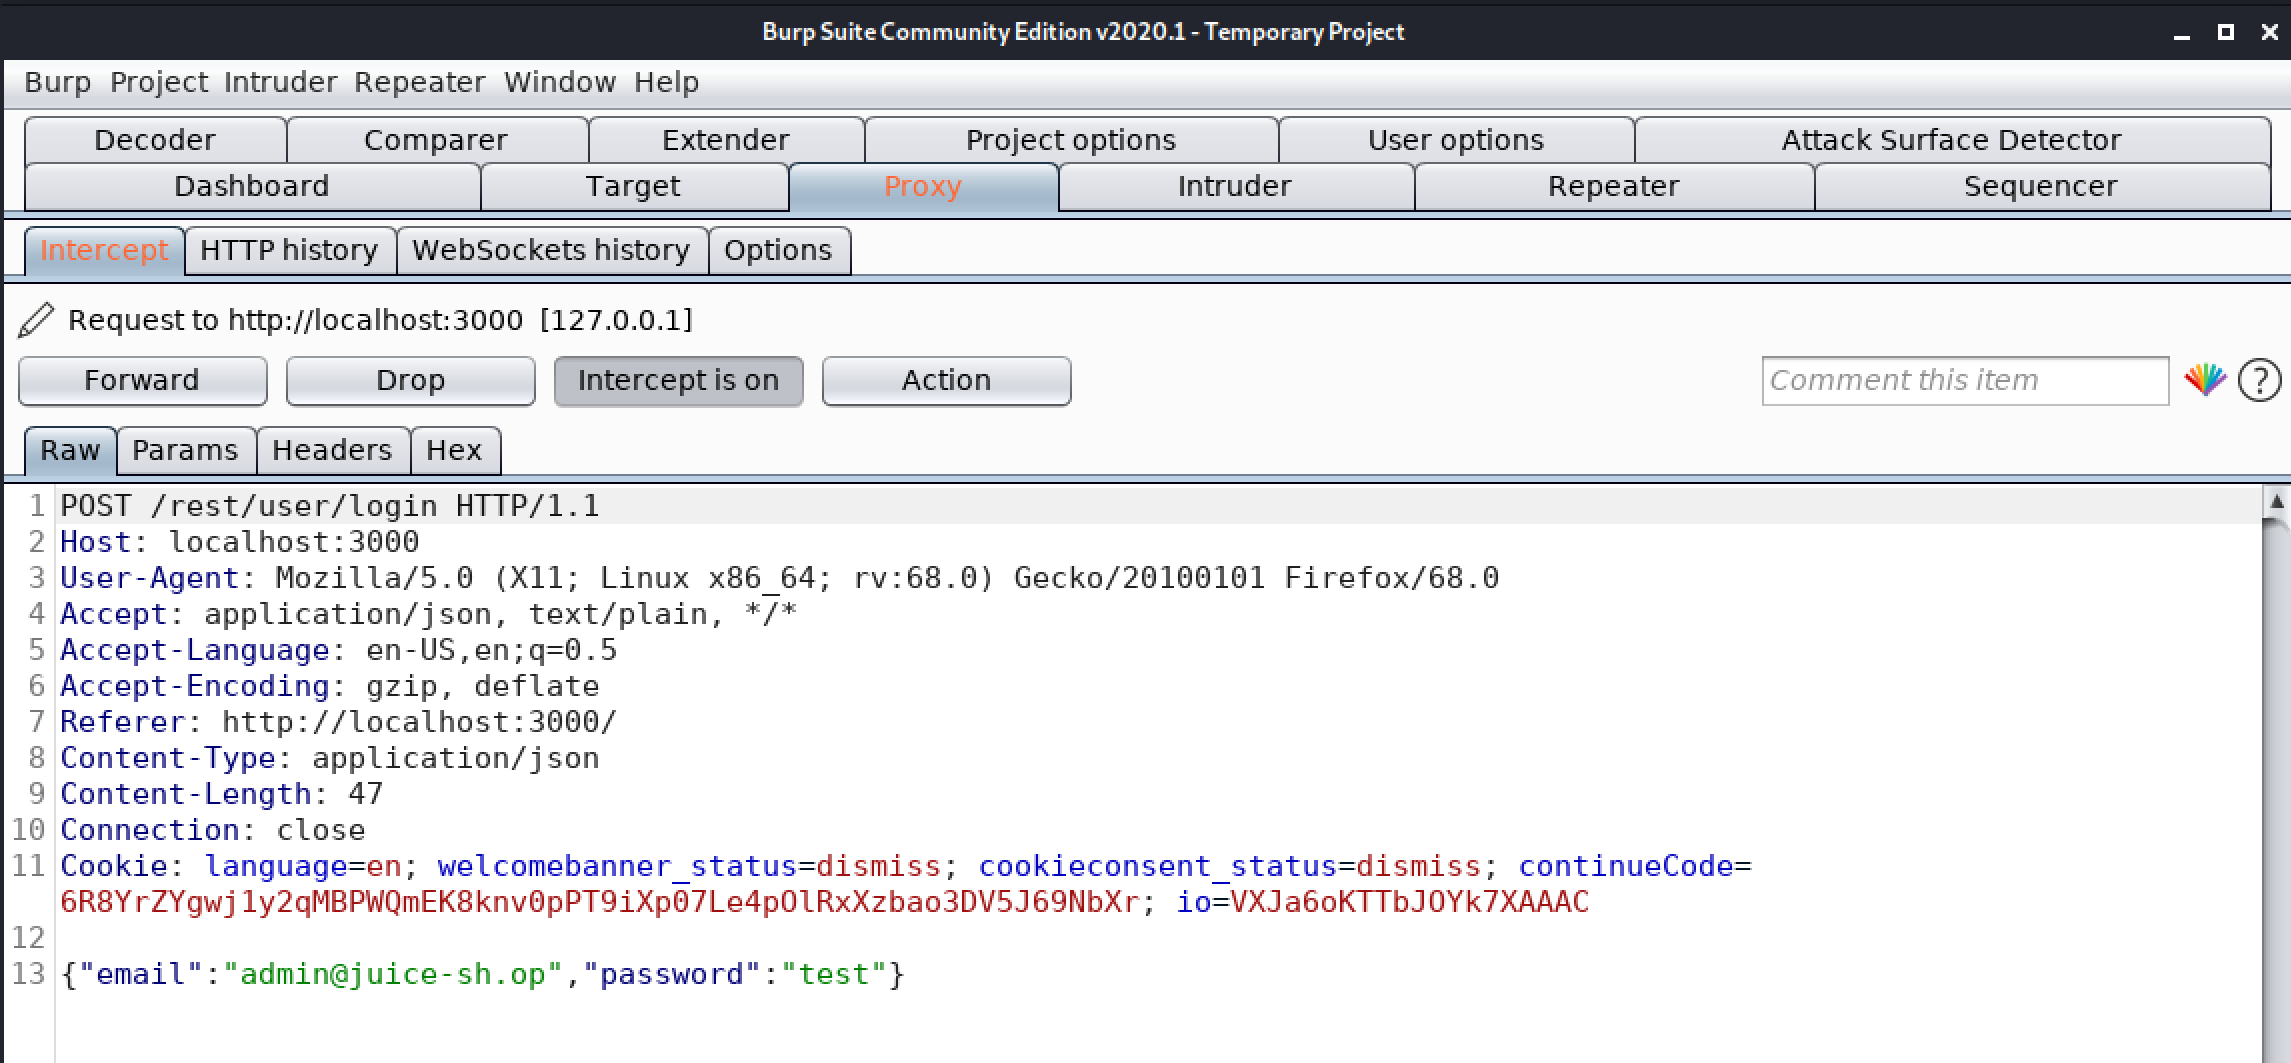This screenshot has height=1063, width=2291.
Task: Switch to the Target tab
Action: [633, 187]
